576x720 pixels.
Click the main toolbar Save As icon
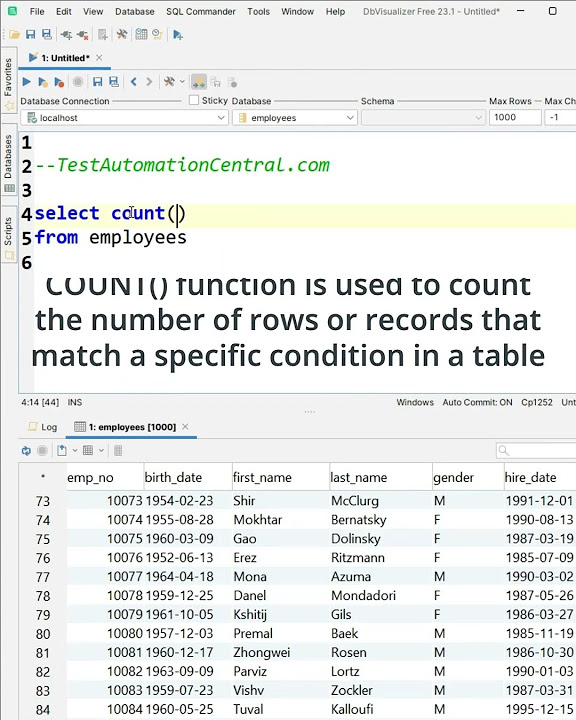(46, 34)
